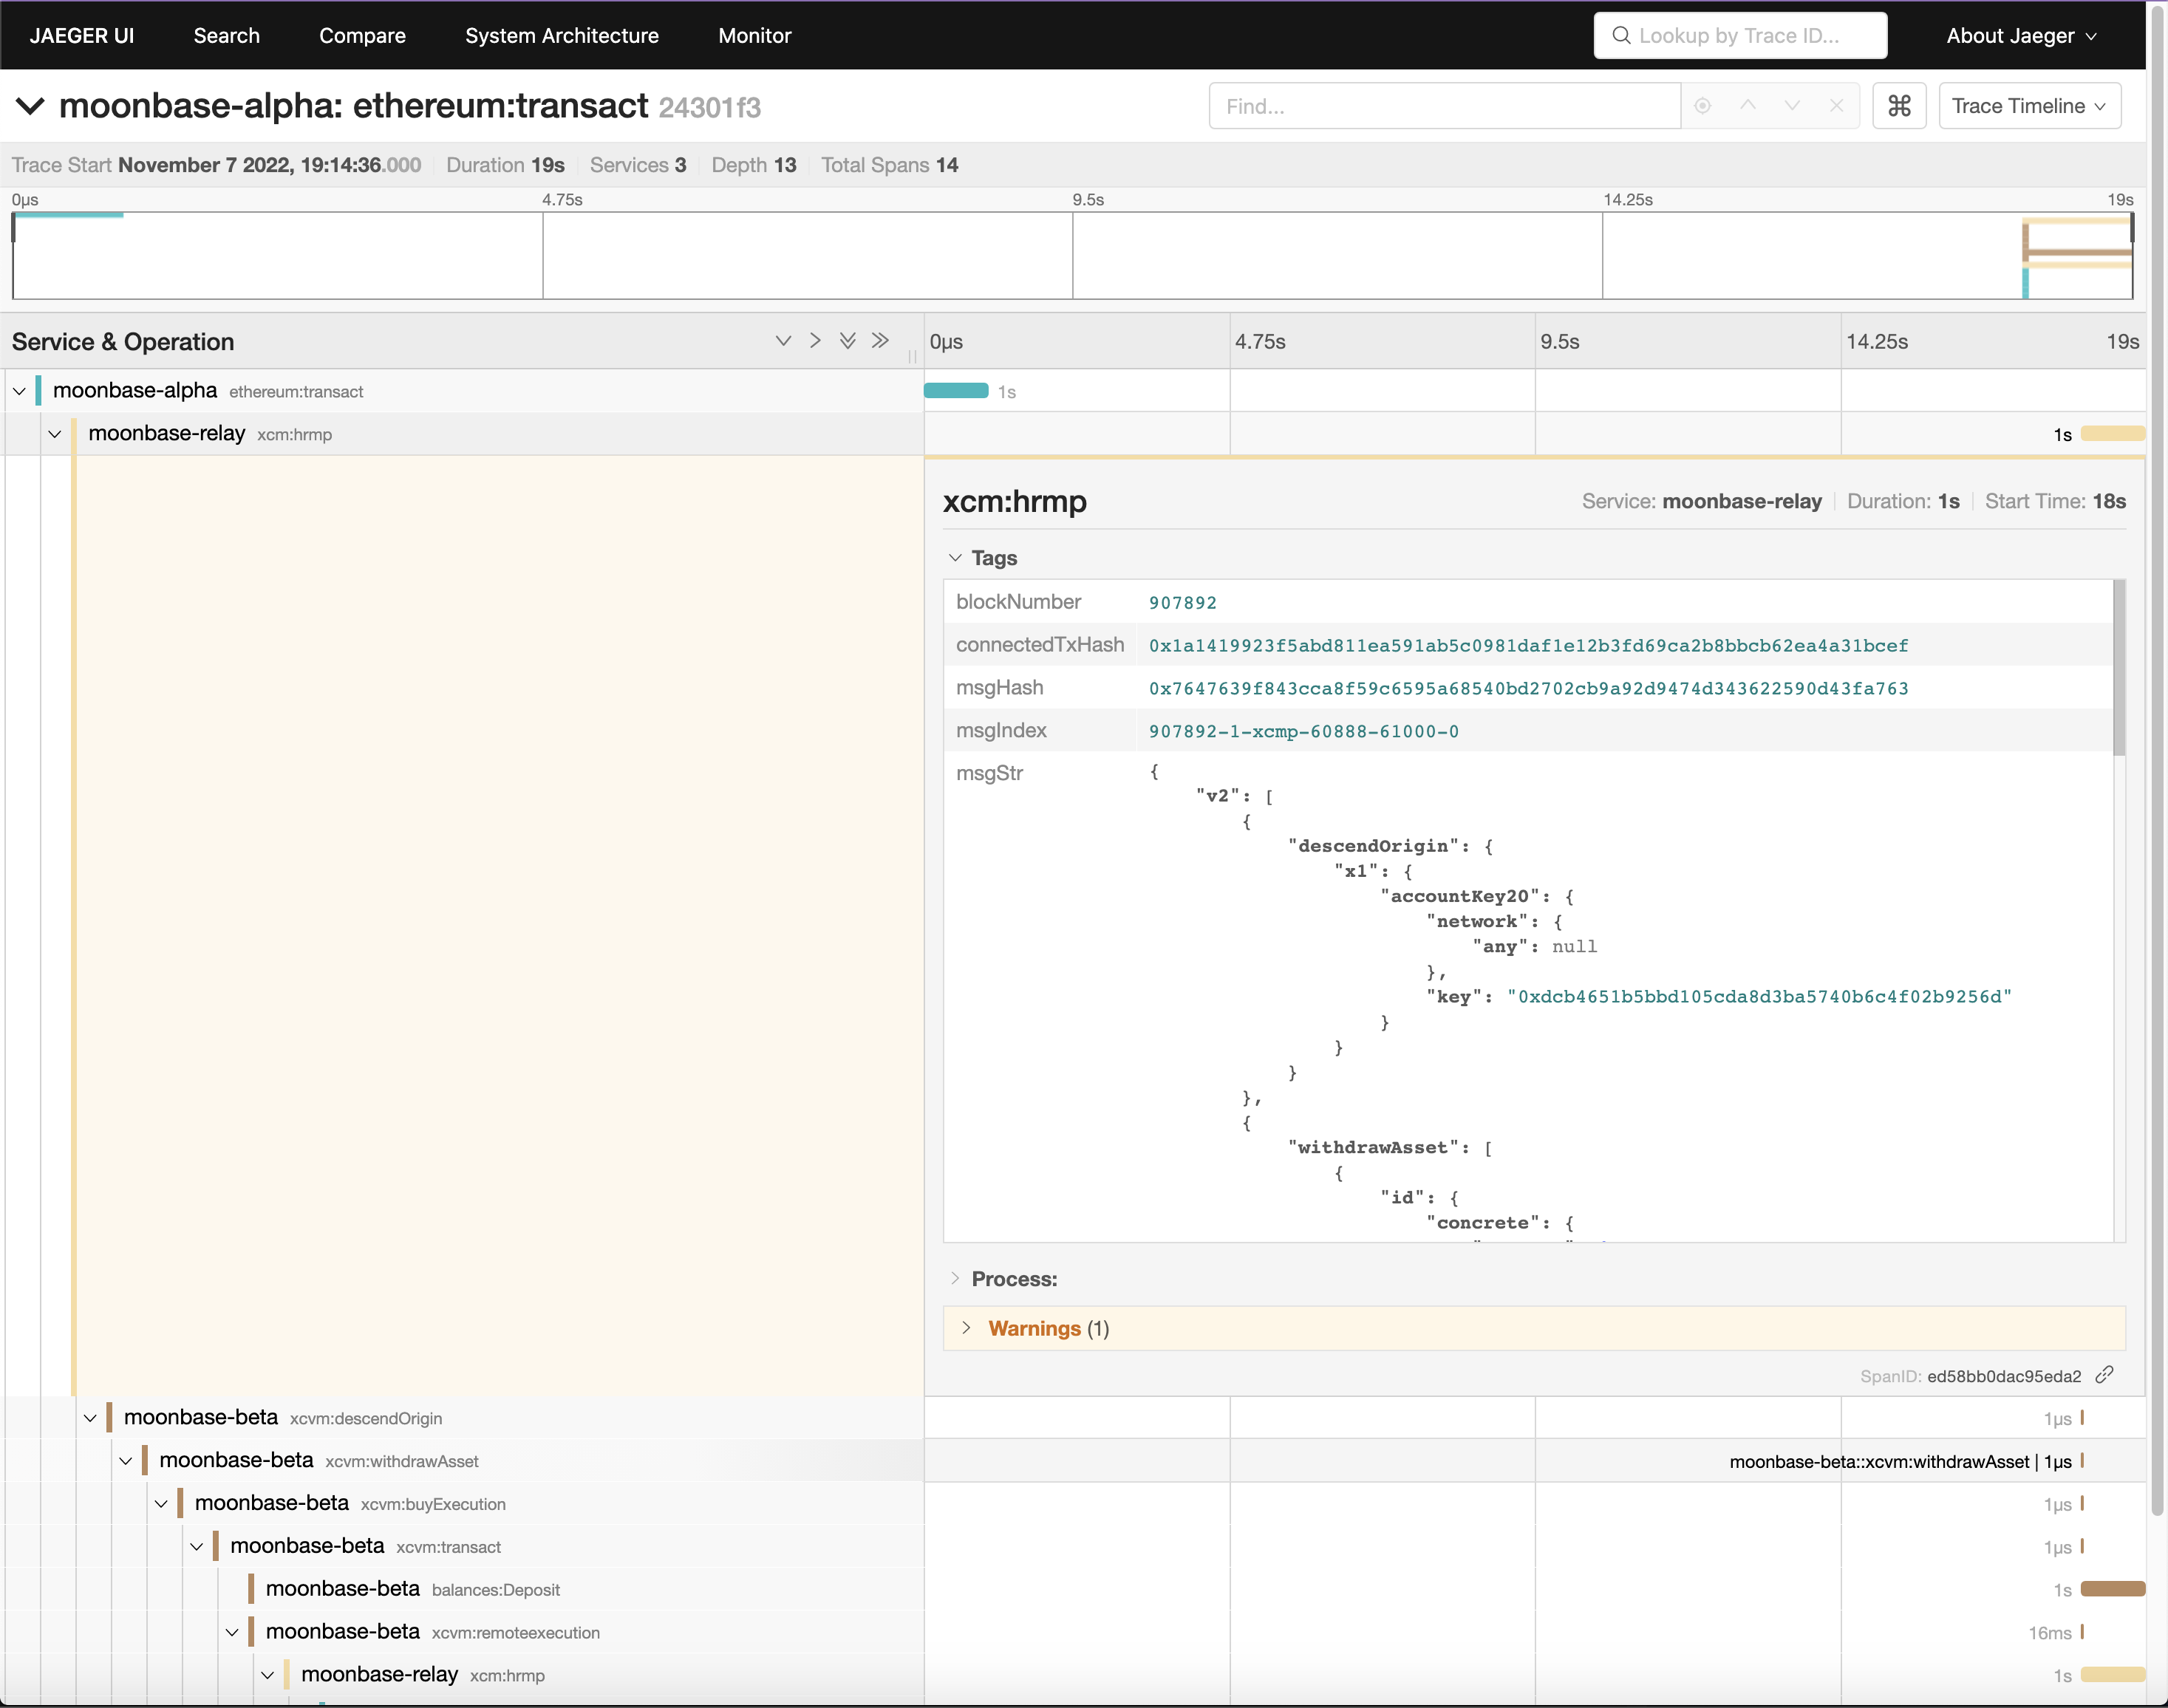The height and width of the screenshot is (1708, 2168).
Task: Collapse moonbase-beta xcvm:descendOrigin span
Action: click(90, 1418)
